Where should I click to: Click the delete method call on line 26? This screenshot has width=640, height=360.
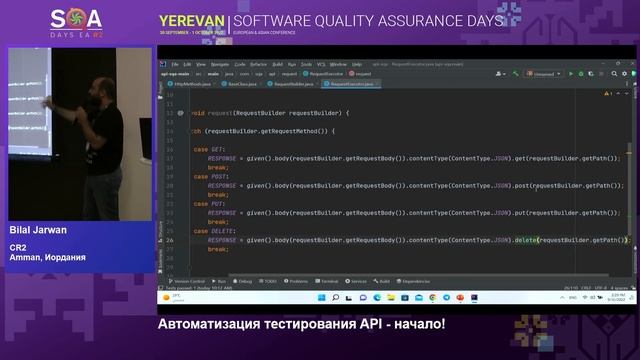[525, 240]
